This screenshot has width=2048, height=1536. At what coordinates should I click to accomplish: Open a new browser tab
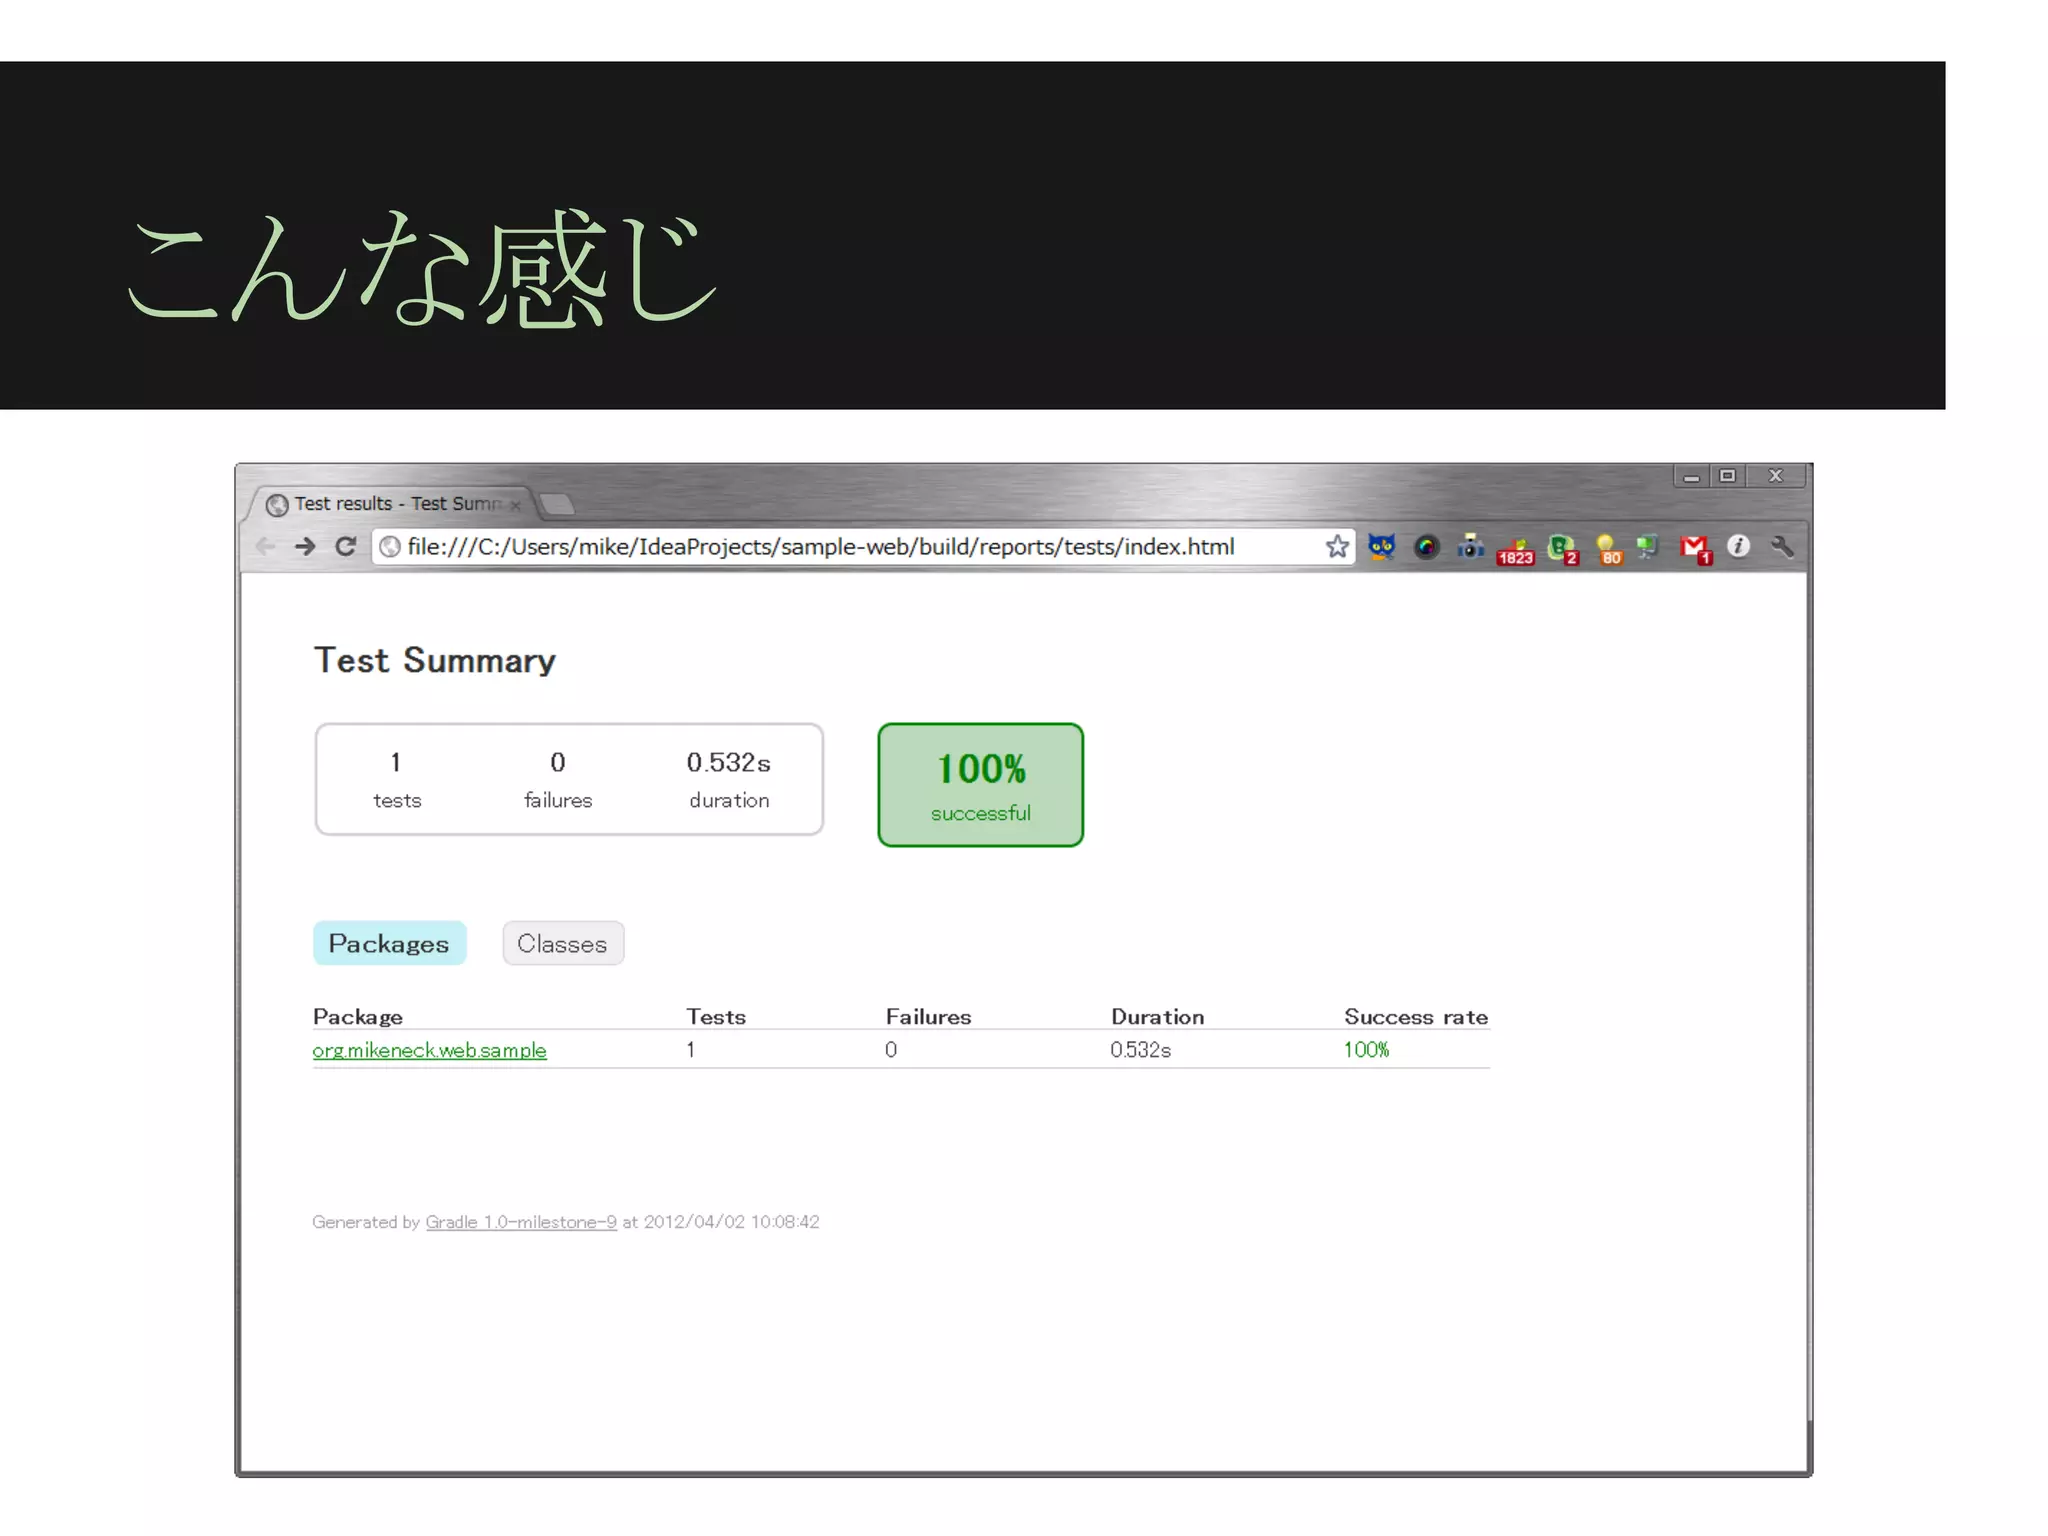point(558,503)
